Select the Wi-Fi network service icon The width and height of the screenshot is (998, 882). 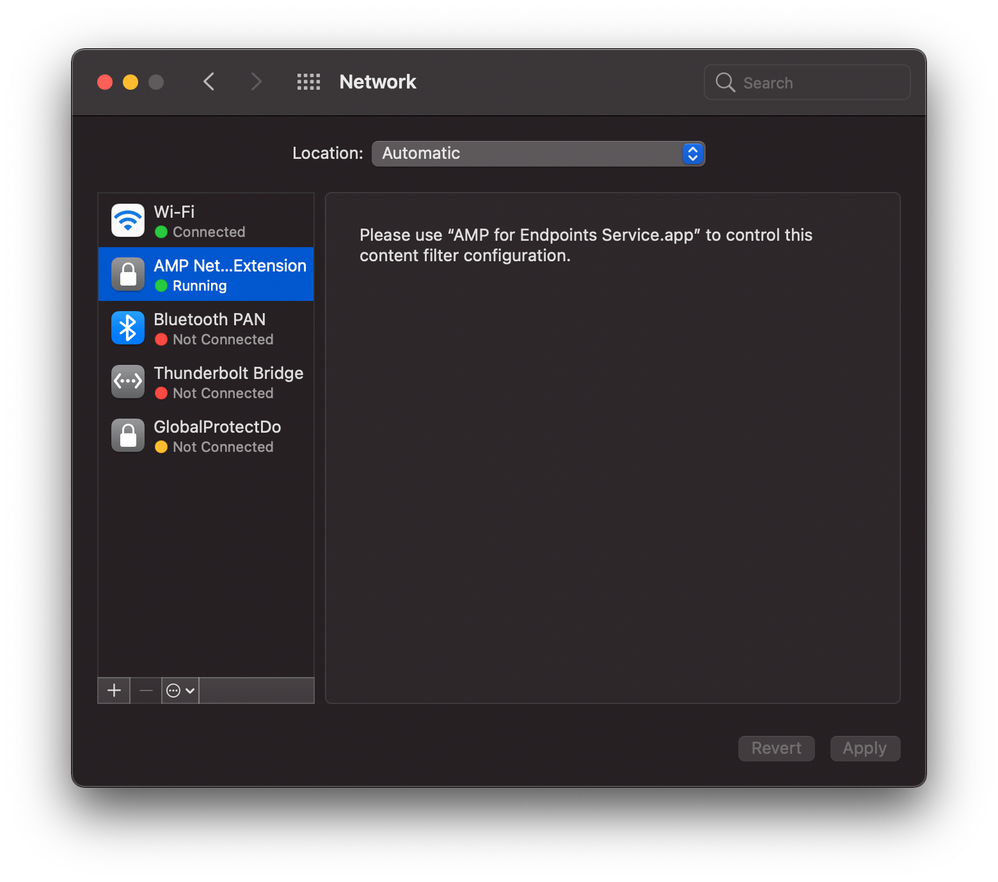[128, 221]
